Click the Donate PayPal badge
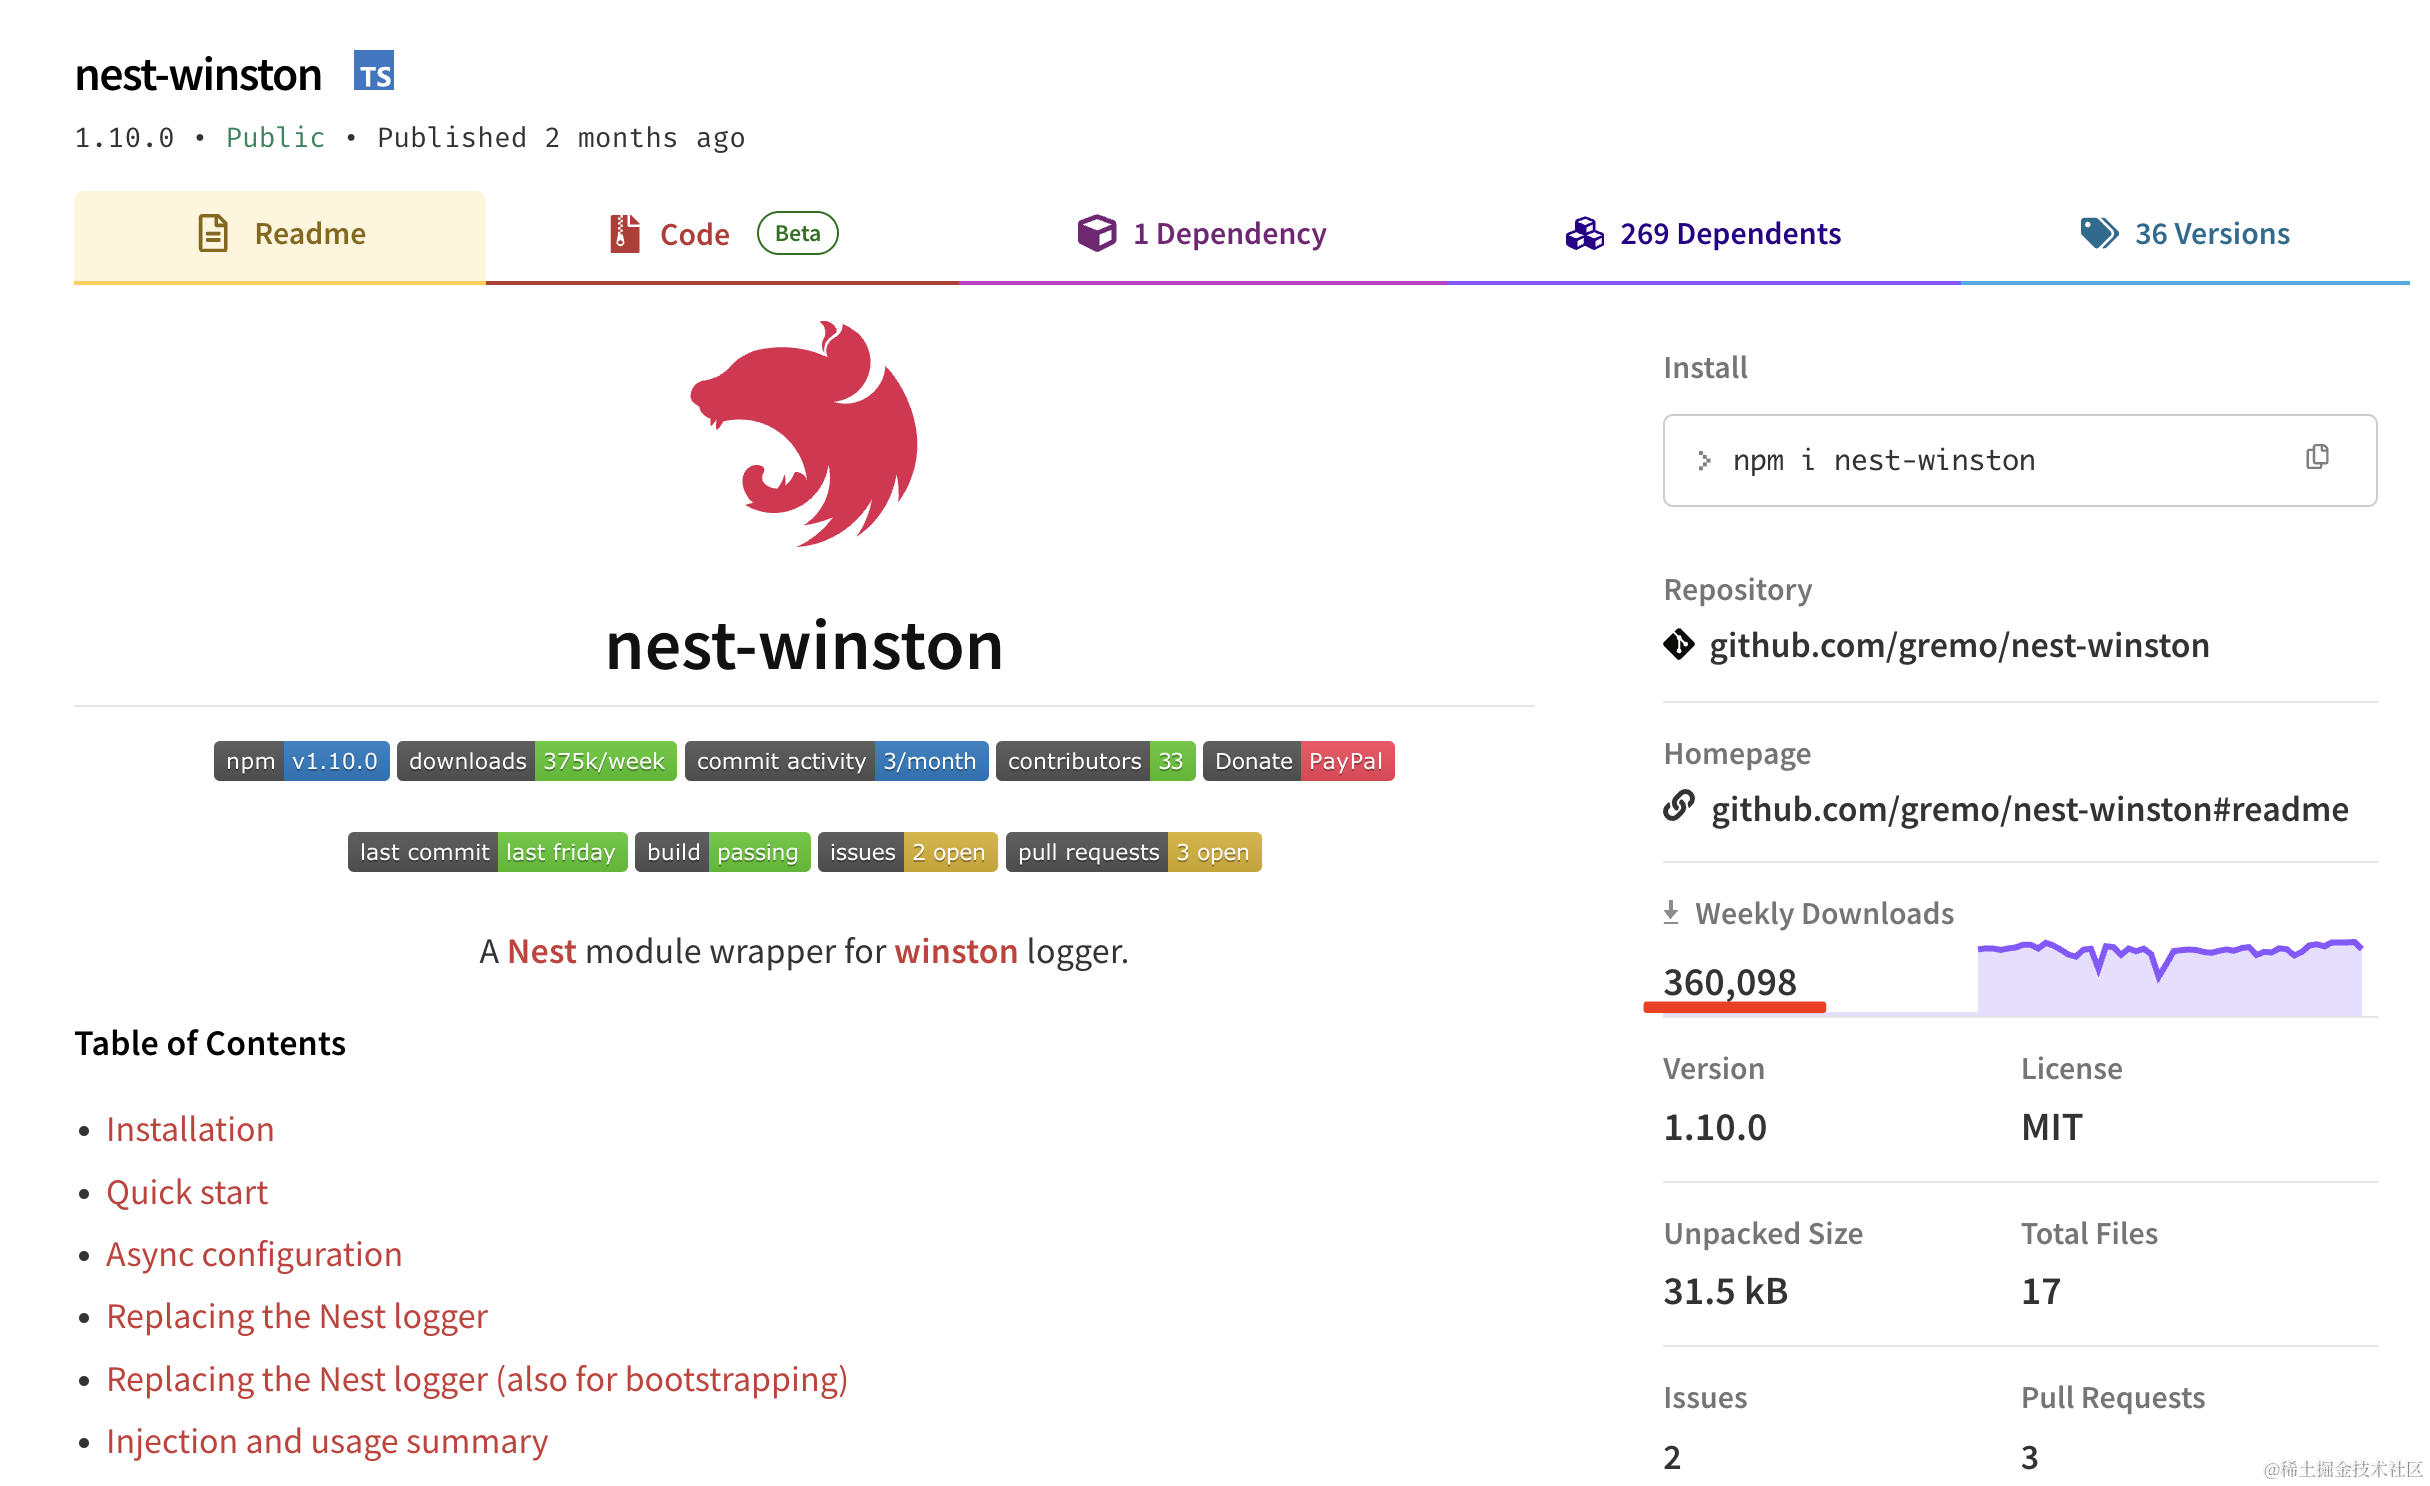2430x1486 pixels. (1297, 761)
